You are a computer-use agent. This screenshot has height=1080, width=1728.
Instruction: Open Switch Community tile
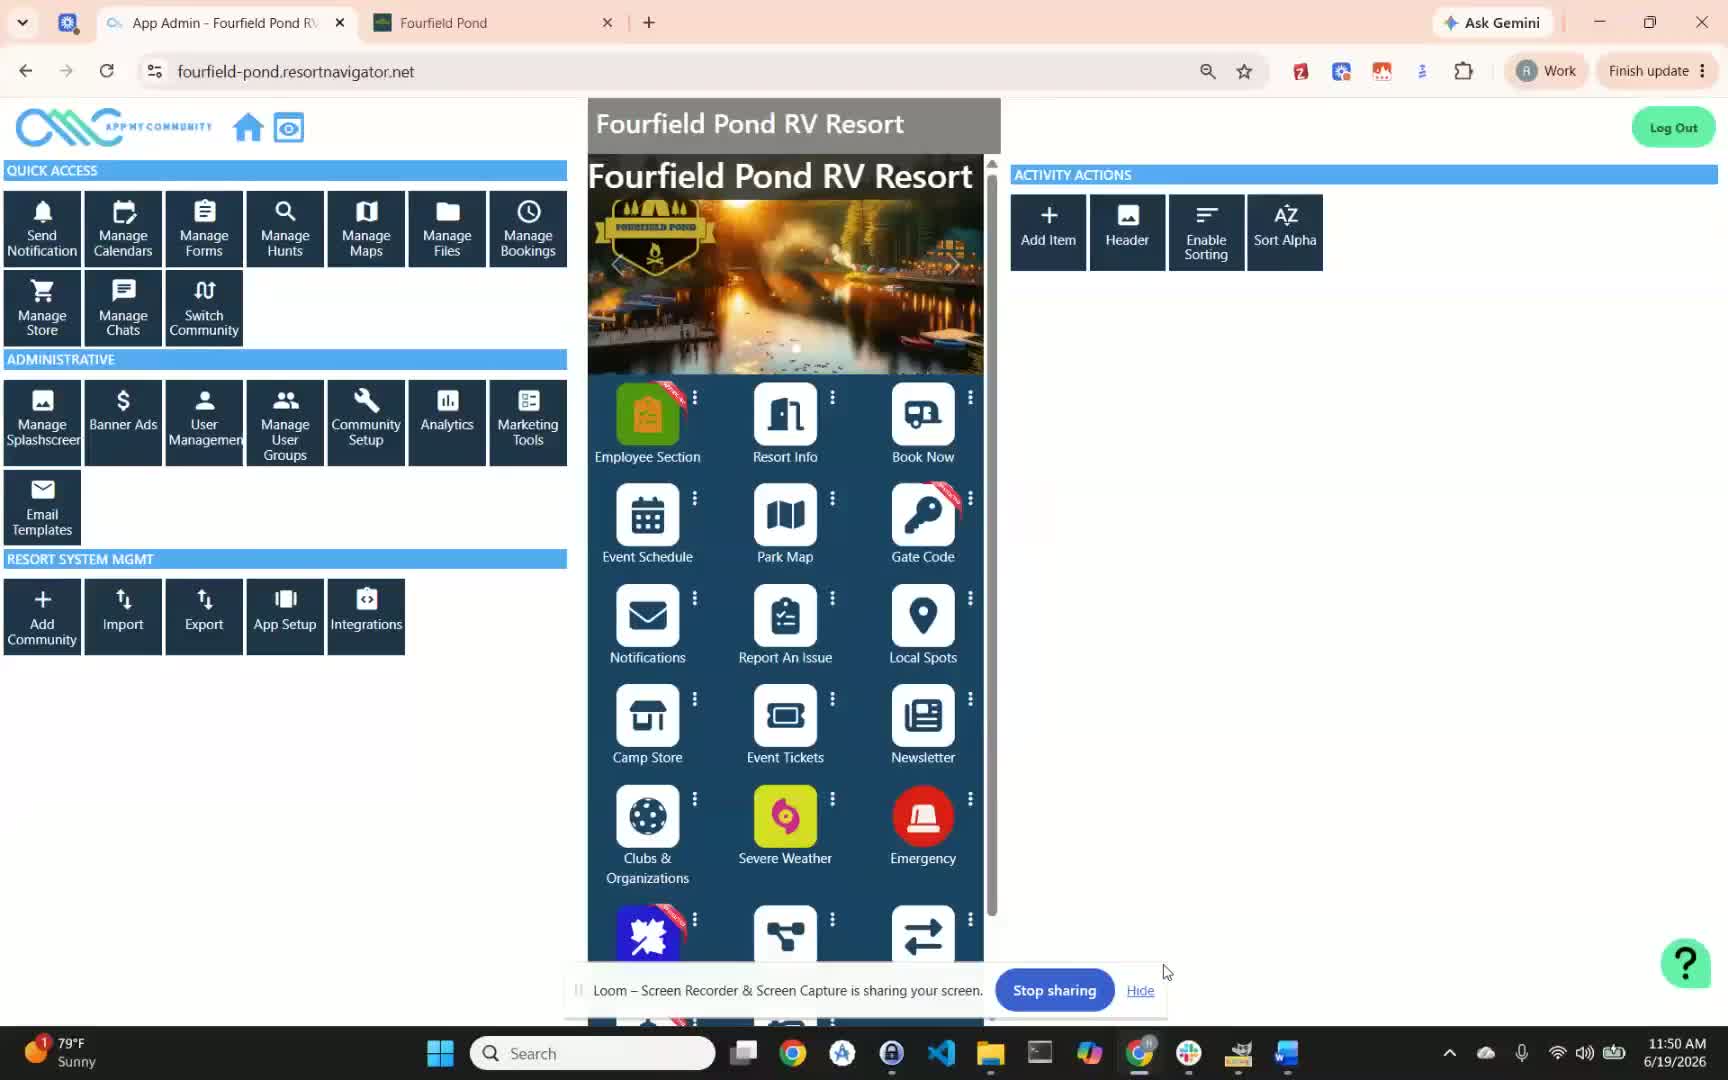(204, 308)
